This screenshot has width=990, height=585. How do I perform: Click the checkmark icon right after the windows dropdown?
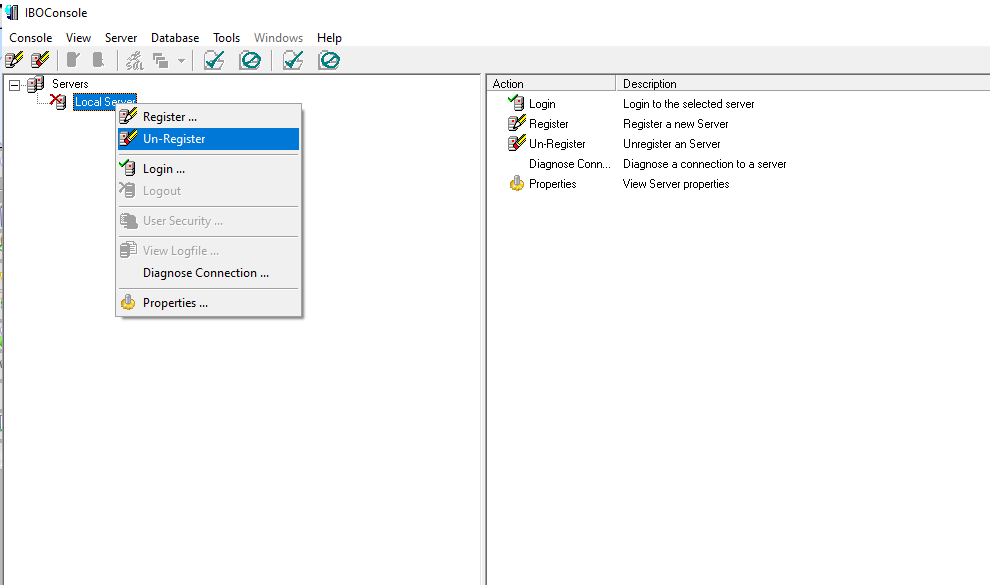pos(214,61)
